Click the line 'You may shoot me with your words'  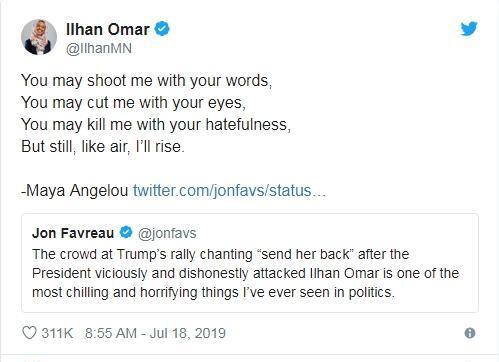point(147,81)
